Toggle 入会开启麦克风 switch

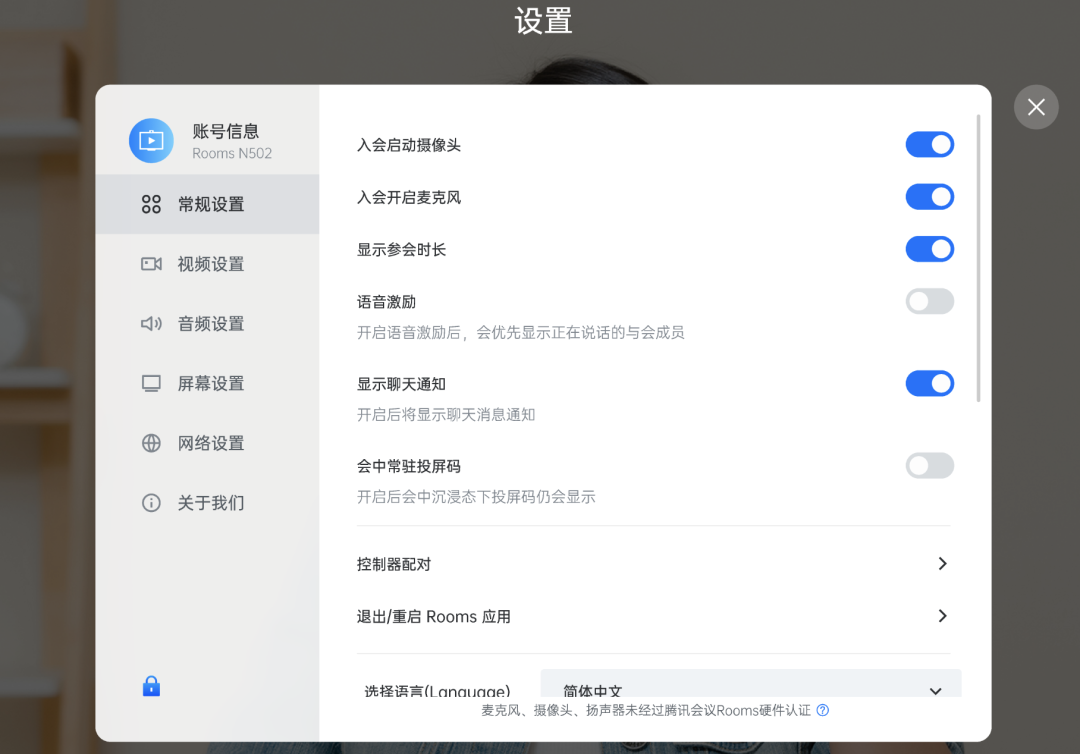[x=929, y=197]
